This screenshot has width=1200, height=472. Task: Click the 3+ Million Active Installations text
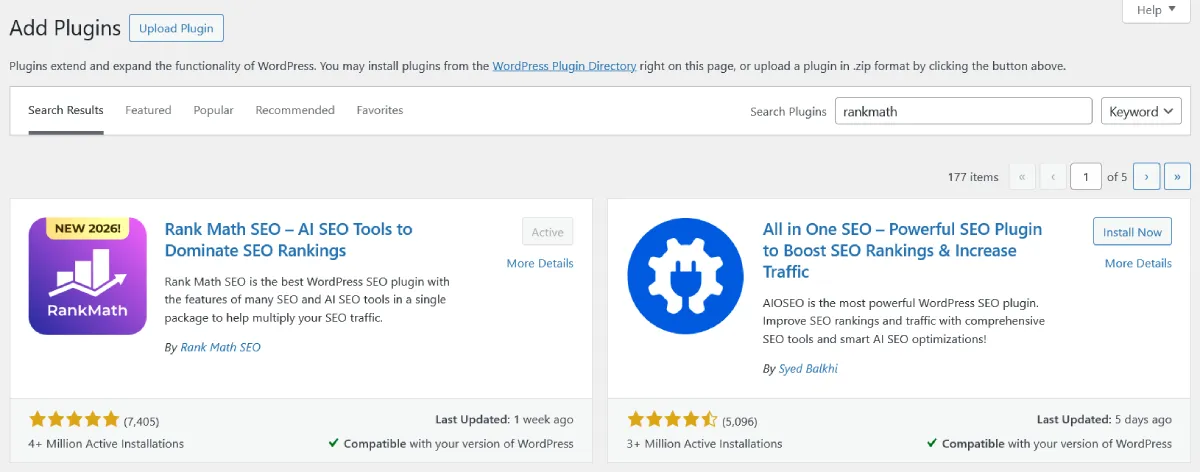pos(705,443)
